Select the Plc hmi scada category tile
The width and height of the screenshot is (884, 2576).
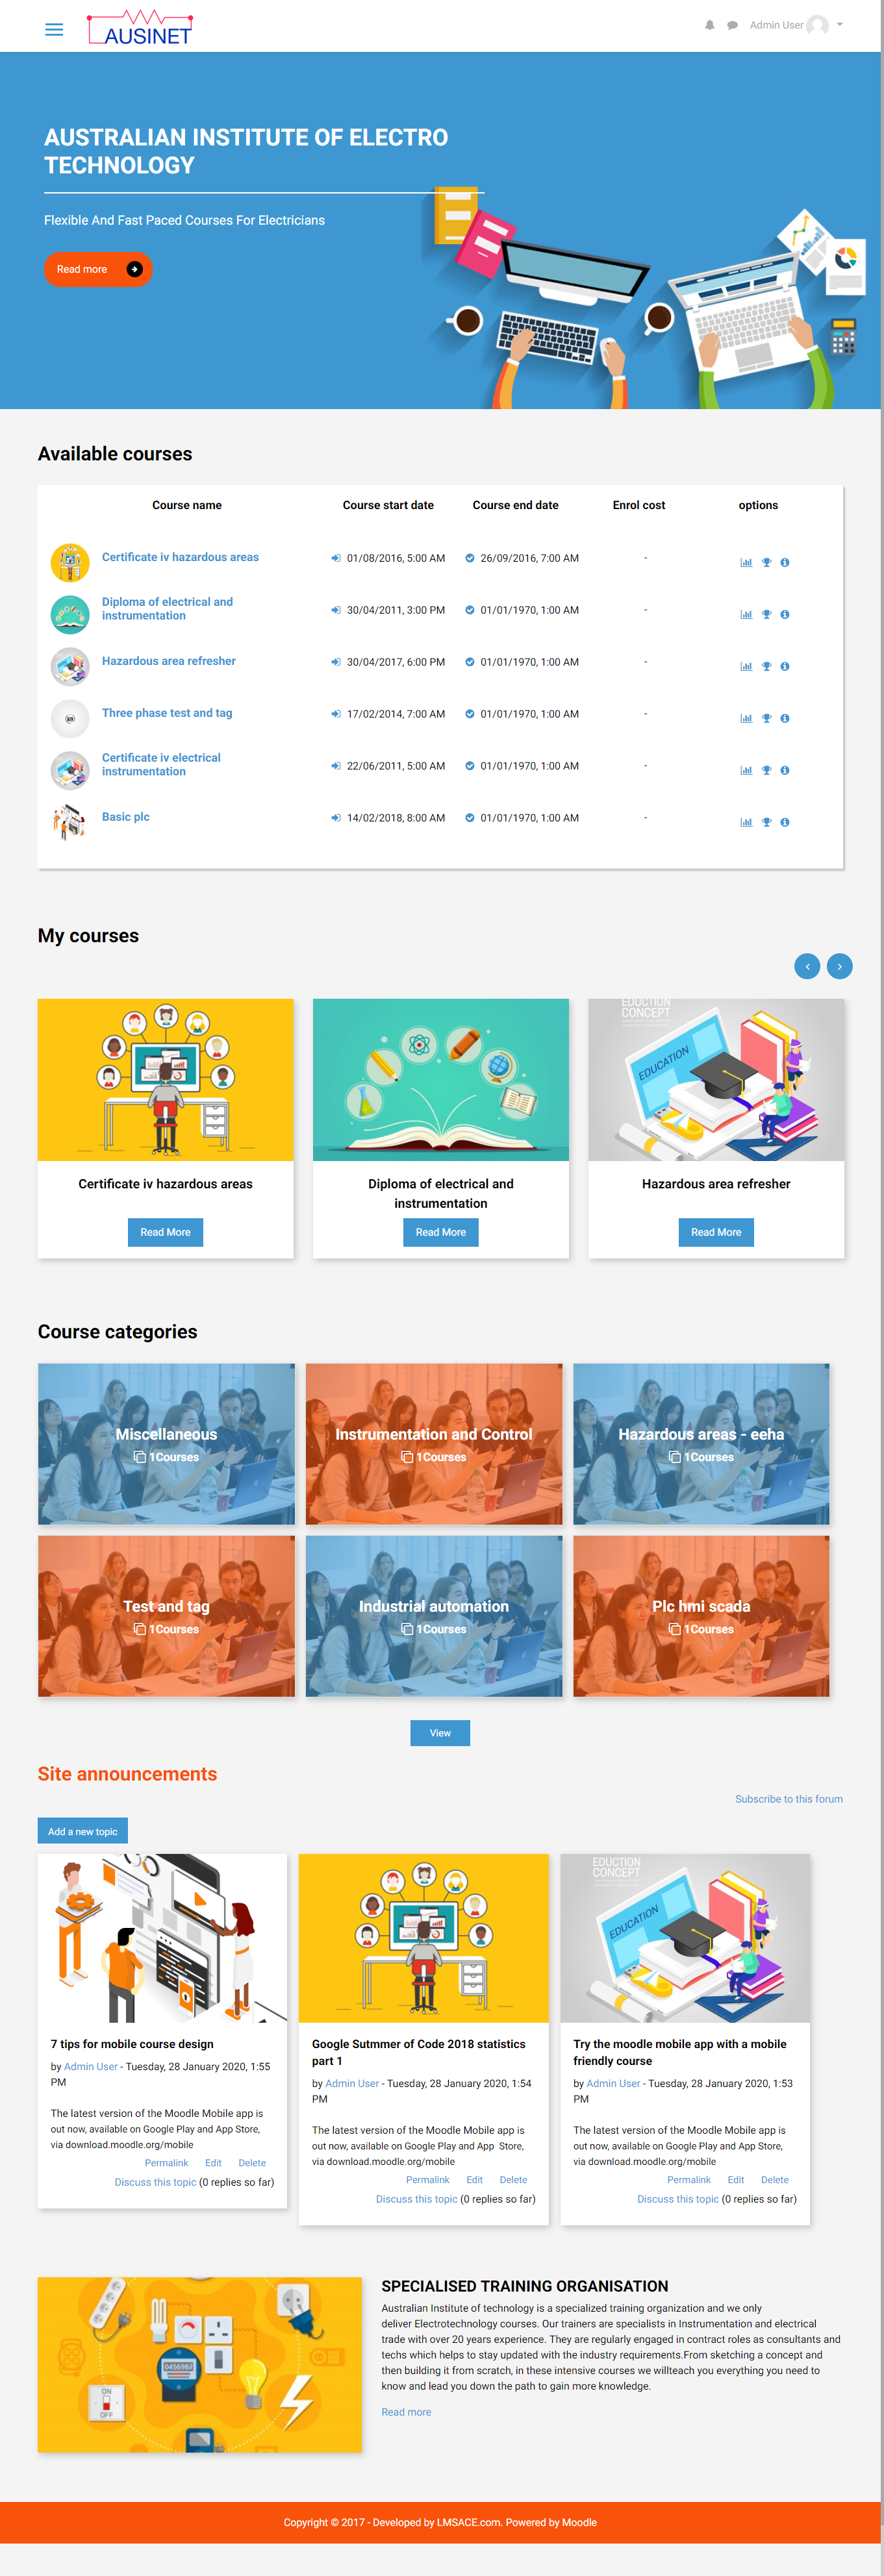pos(701,1616)
